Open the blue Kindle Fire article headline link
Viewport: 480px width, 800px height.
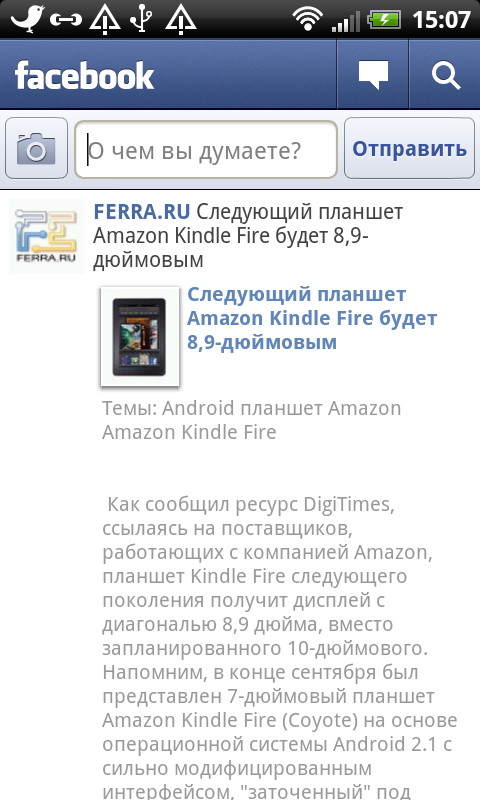point(312,318)
